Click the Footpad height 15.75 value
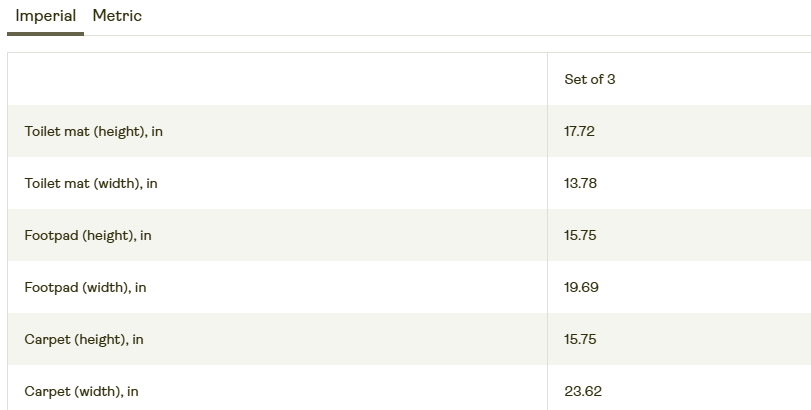 [x=580, y=235]
